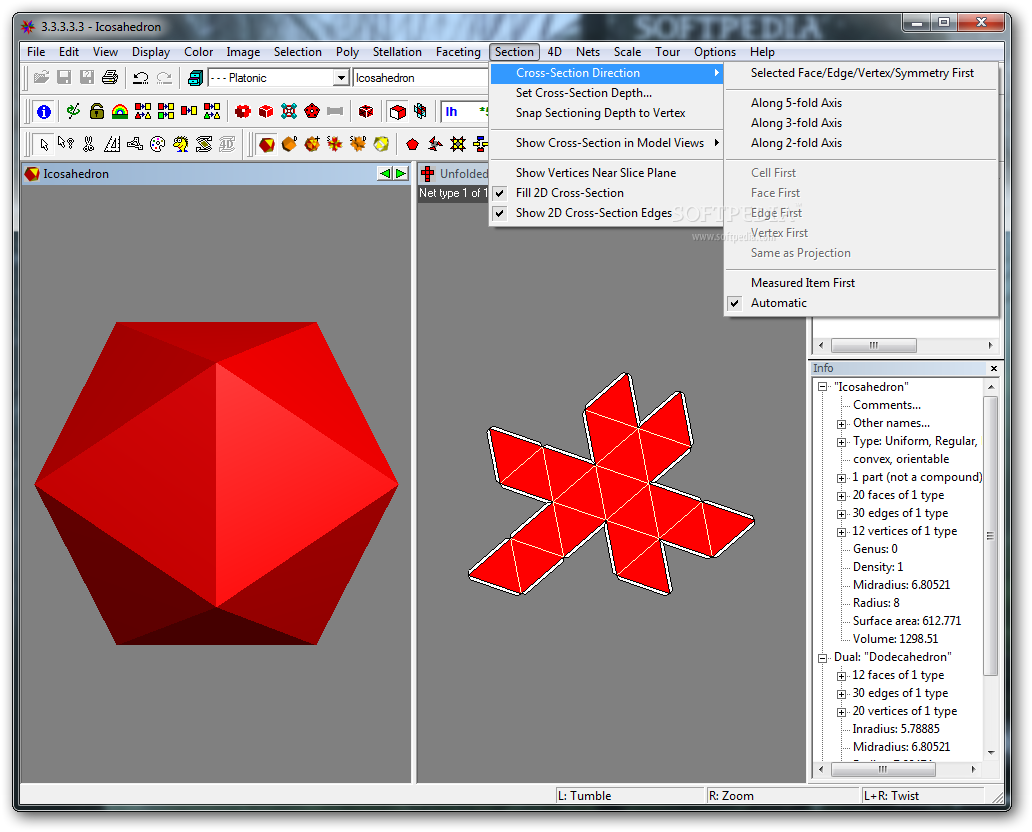
Task: Click the rainbow icon in the toolbar
Action: pos(120,111)
